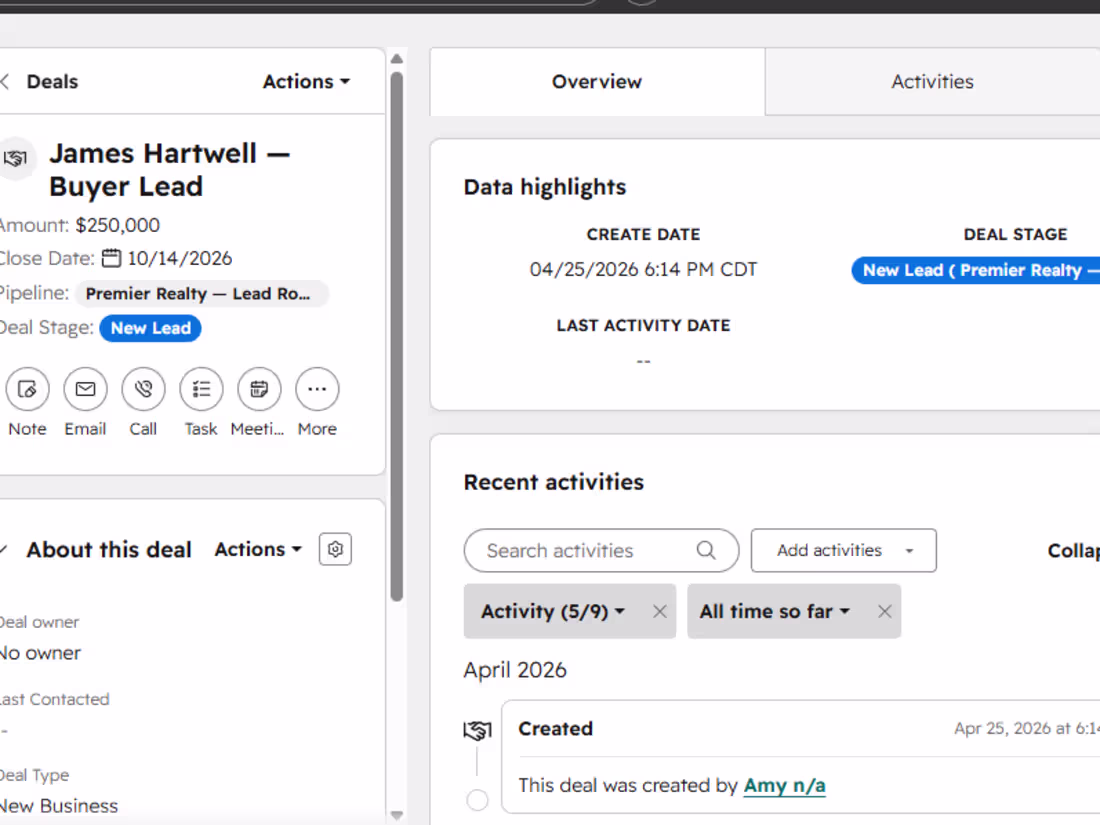1100x825 pixels.
Task: Edit the Deal owner value No owner
Action: click(x=41, y=653)
